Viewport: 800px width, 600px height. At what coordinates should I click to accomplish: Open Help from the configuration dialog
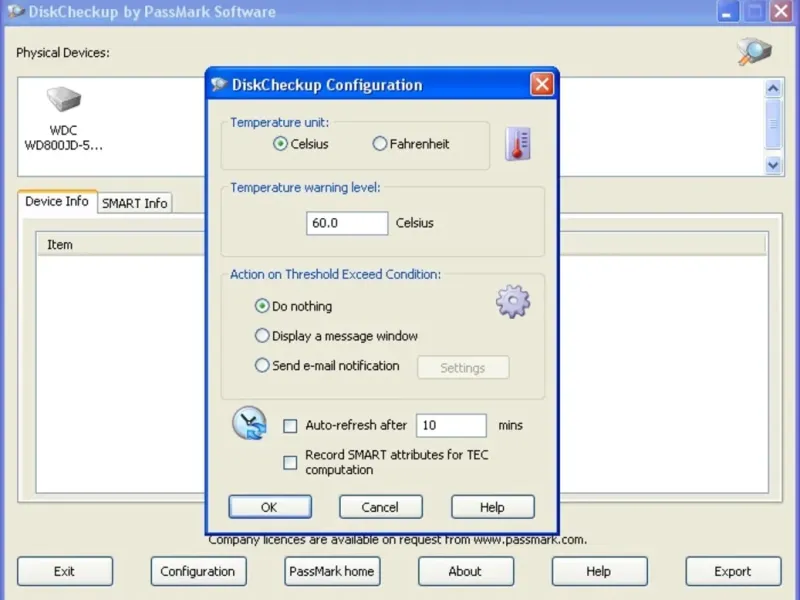tap(493, 507)
